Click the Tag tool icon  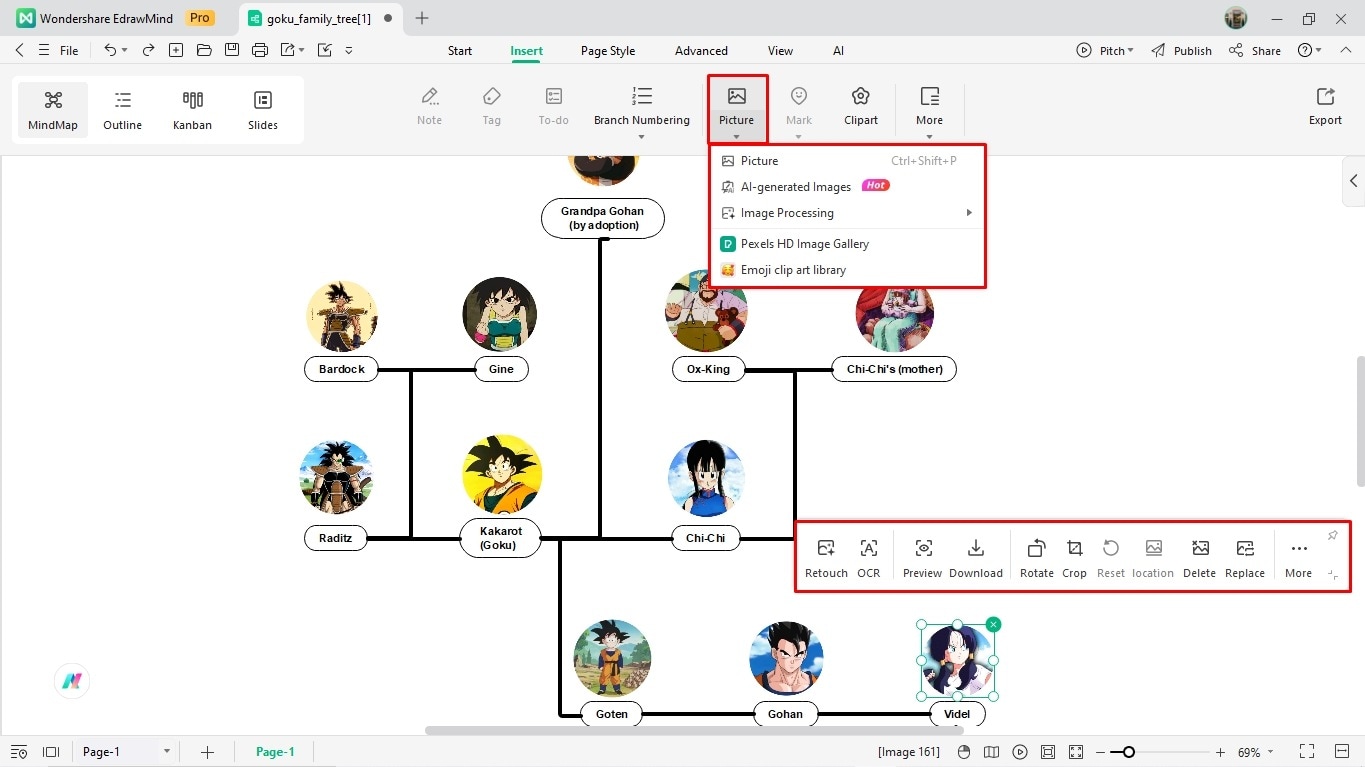coord(492,96)
